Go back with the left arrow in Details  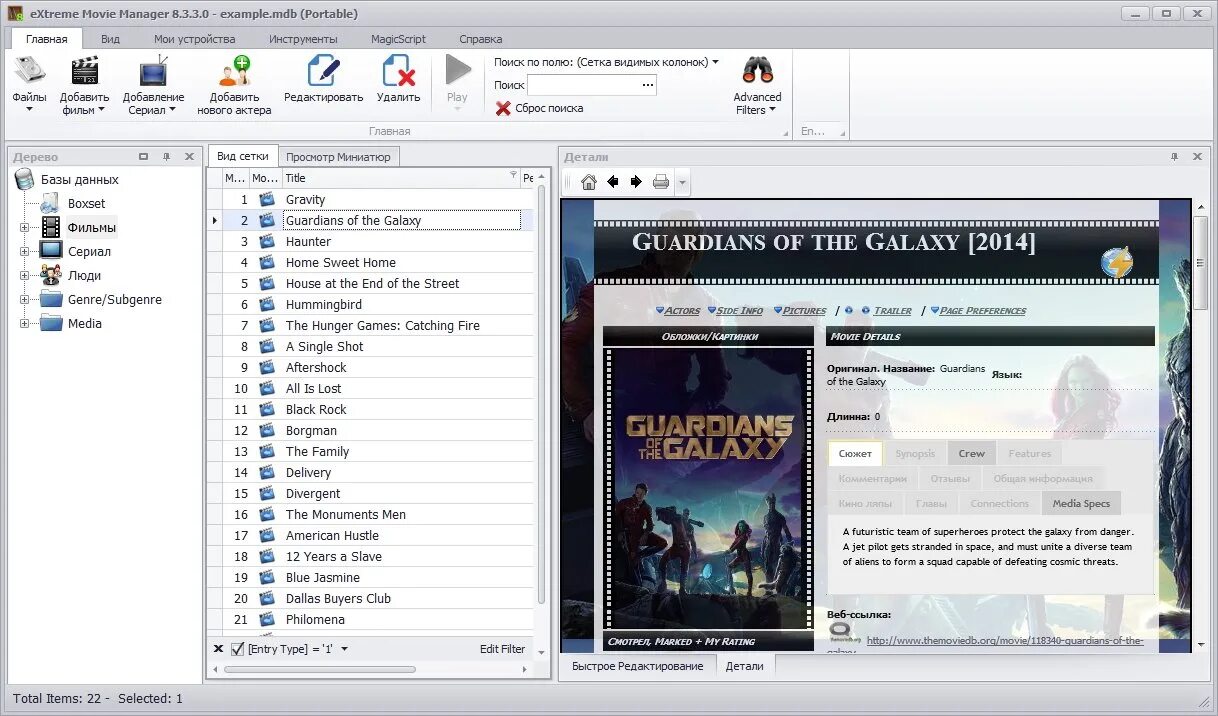[613, 182]
